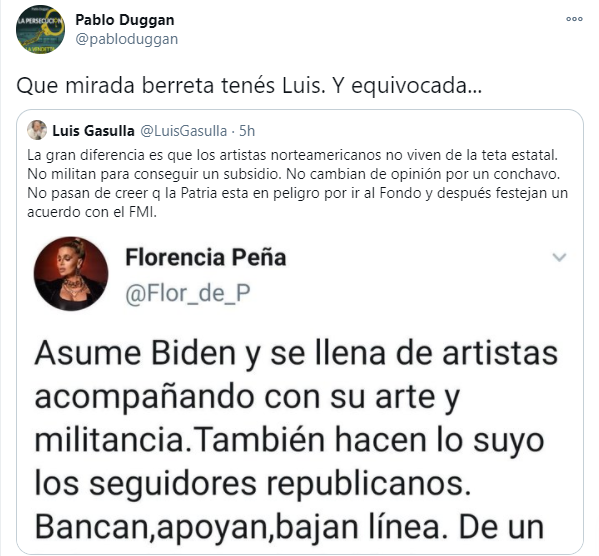Image resolution: width=599 pixels, height=556 pixels.
Task: Expand the chevron beside Florencia Peña
Action: coord(559,257)
